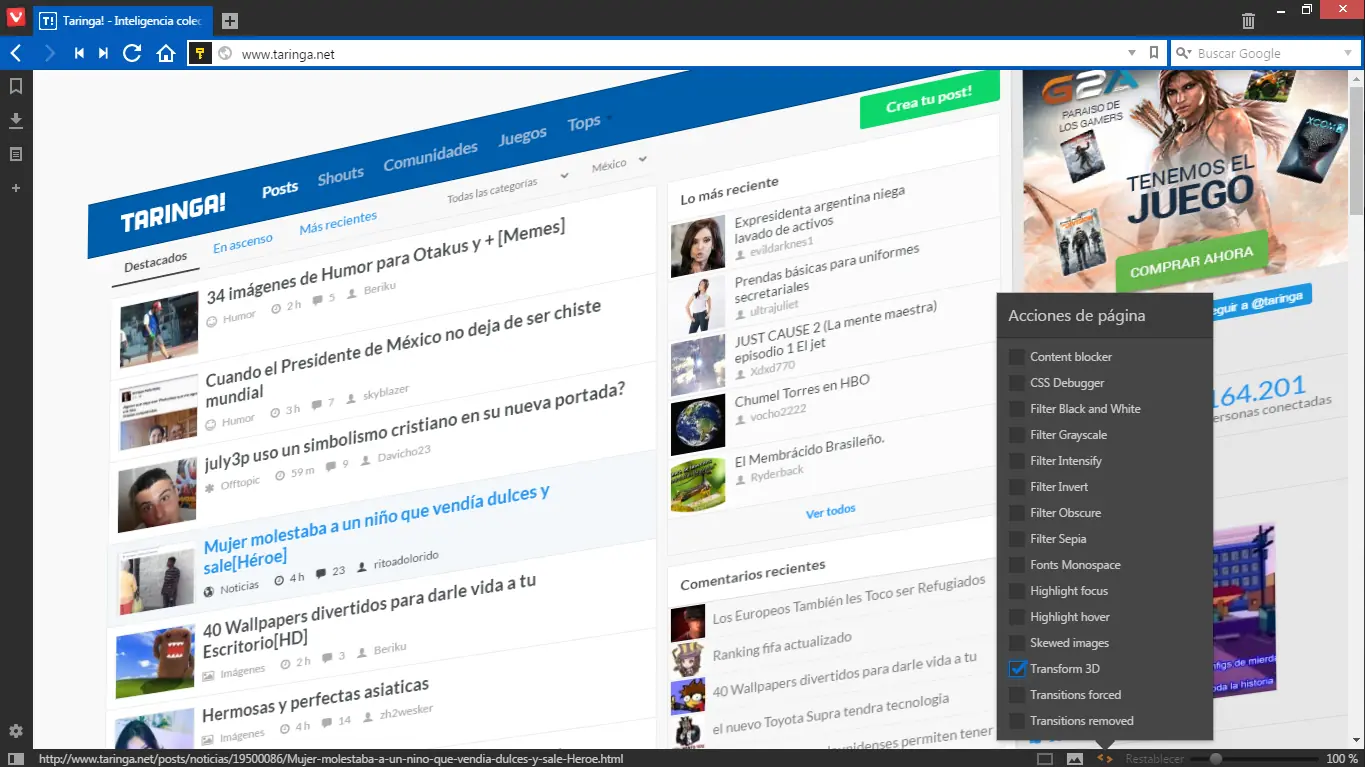Turn on Highlight hover
1365x767 pixels.
[x=1017, y=617]
